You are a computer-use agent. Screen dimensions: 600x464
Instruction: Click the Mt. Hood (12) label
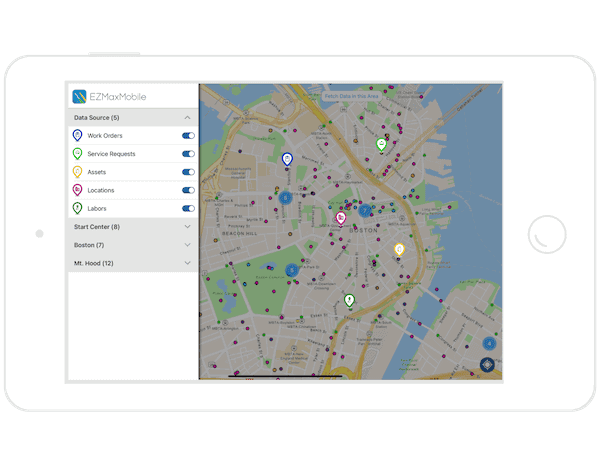coord(93,263)
